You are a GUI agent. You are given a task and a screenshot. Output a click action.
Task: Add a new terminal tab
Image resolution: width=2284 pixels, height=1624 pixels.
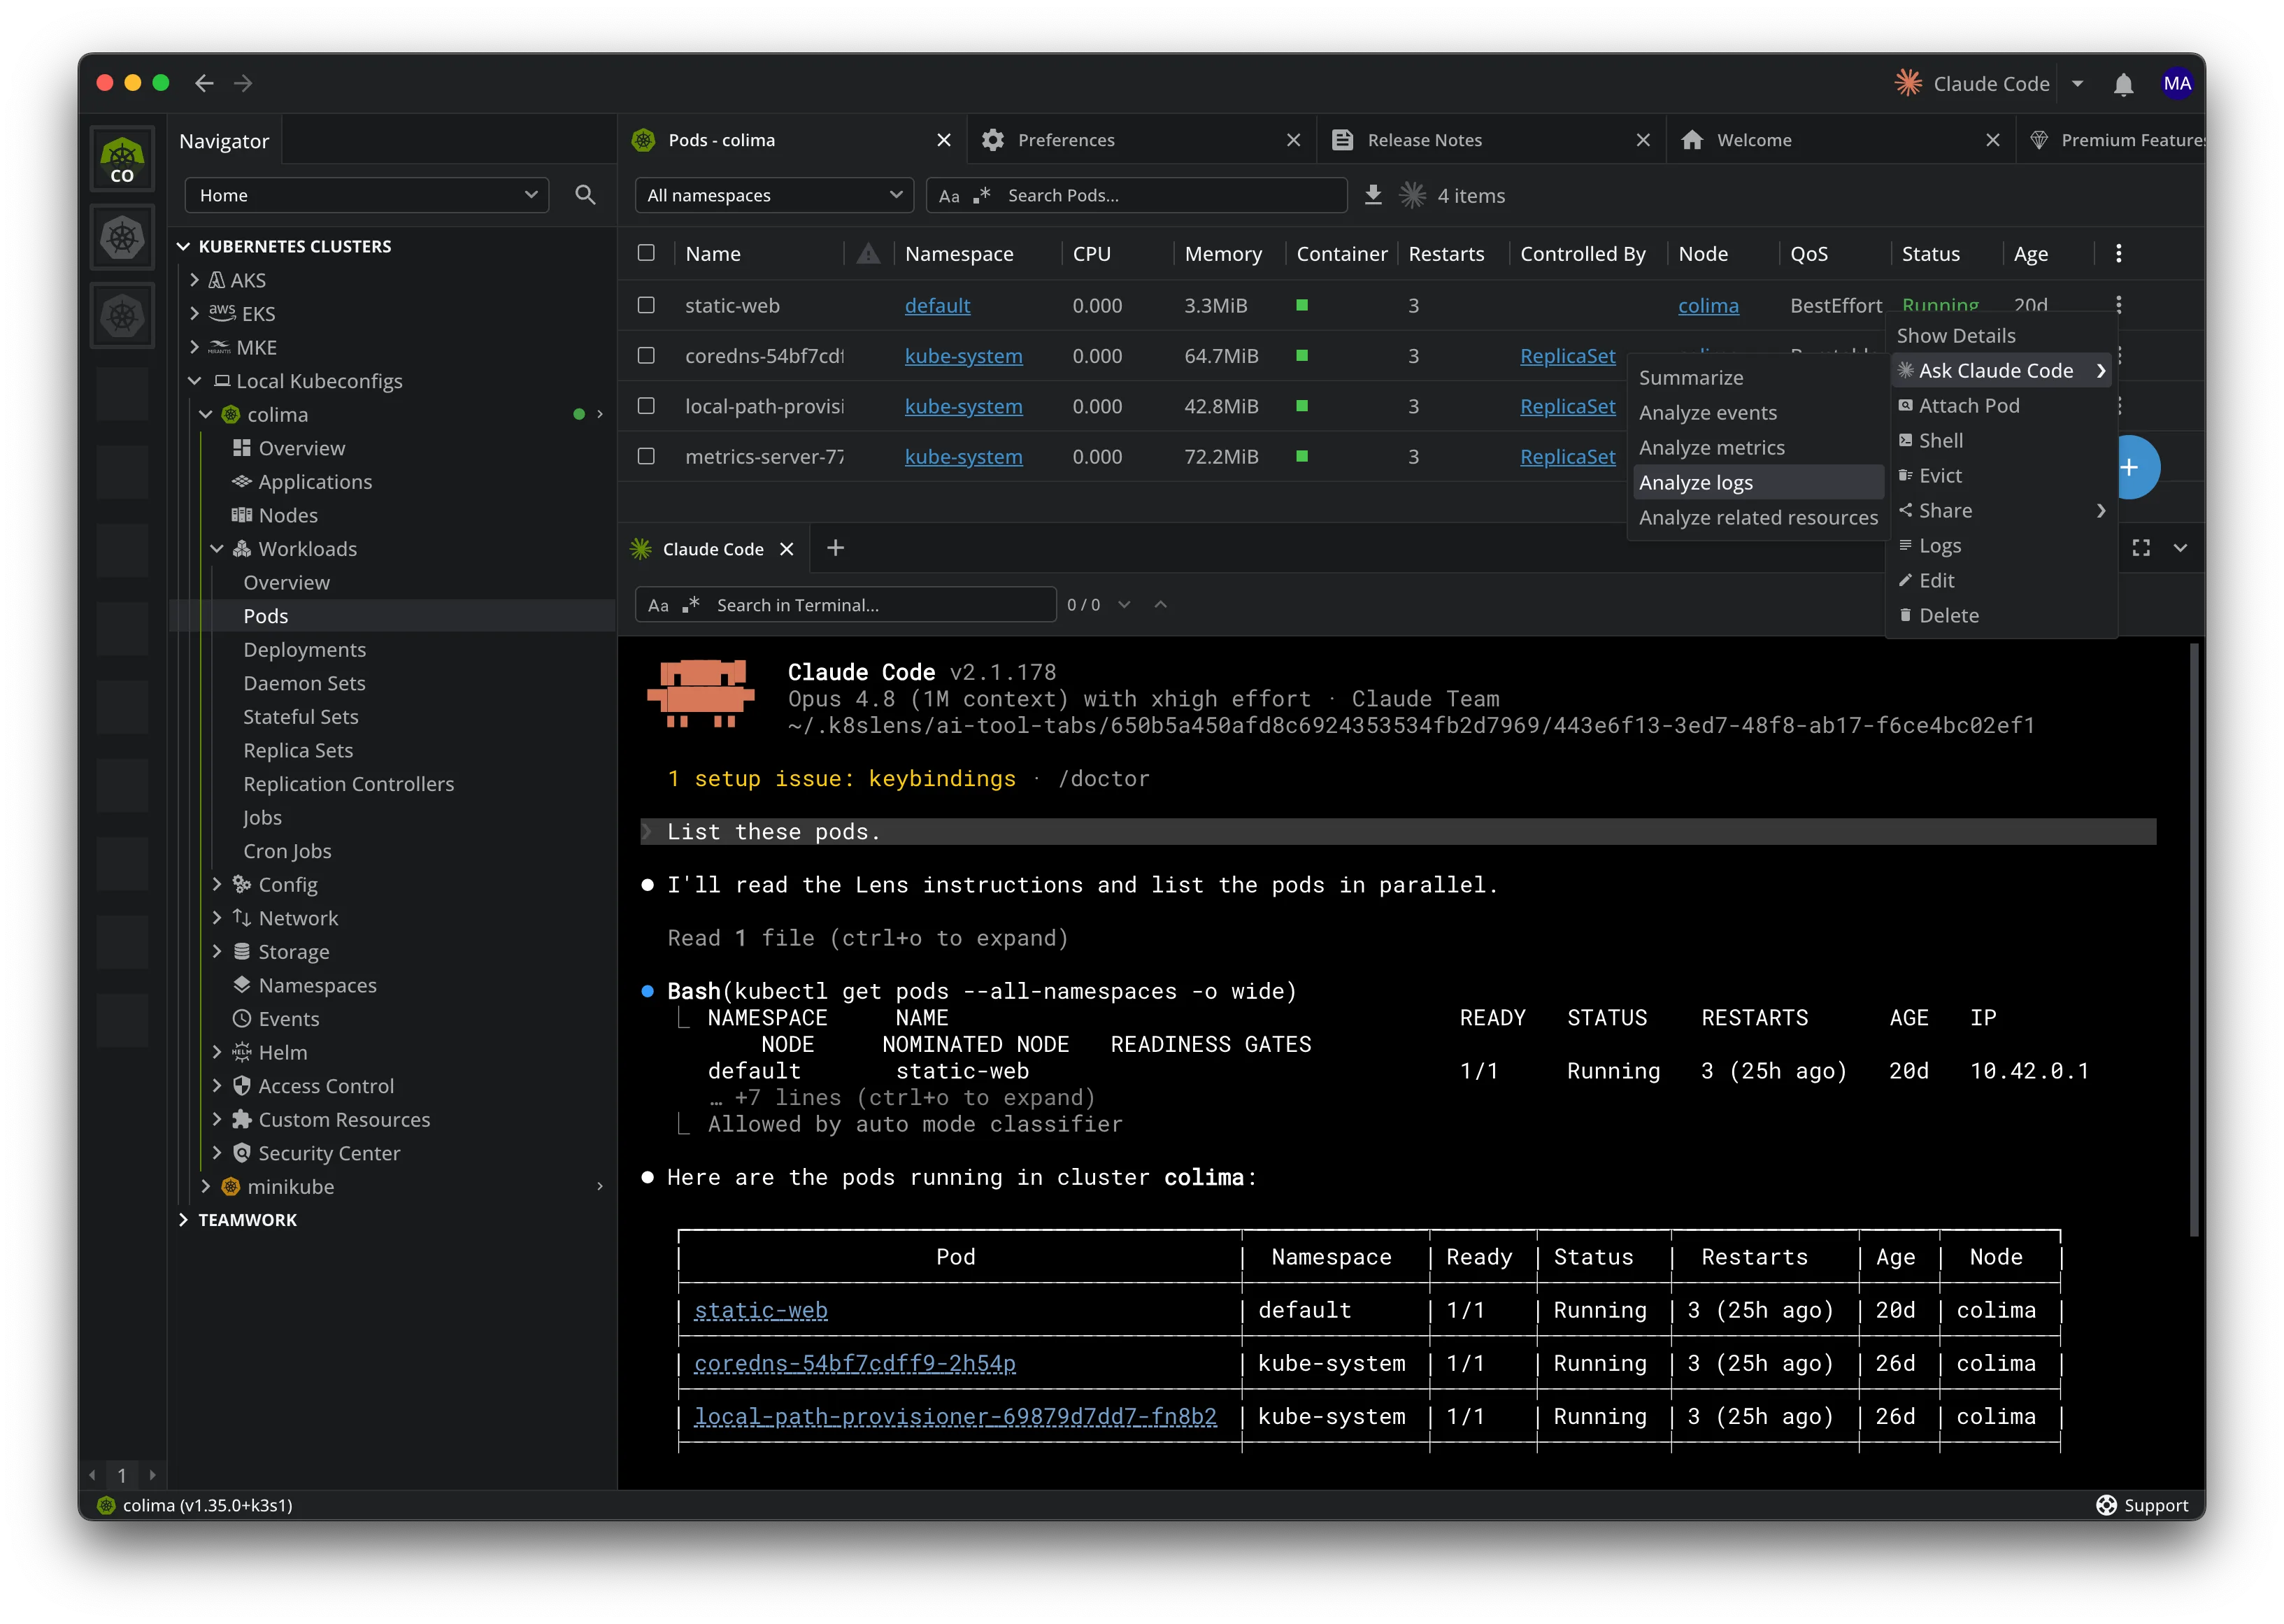[835, 548]
